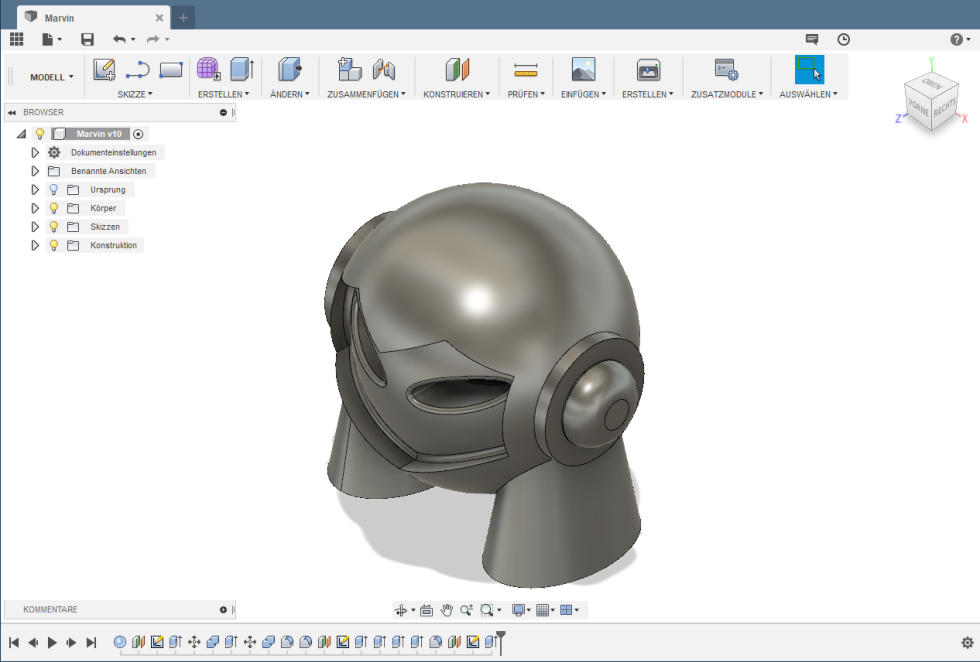Select the offset plane tool above KONSTRUIEREN
980x662 pixels.
457,69
